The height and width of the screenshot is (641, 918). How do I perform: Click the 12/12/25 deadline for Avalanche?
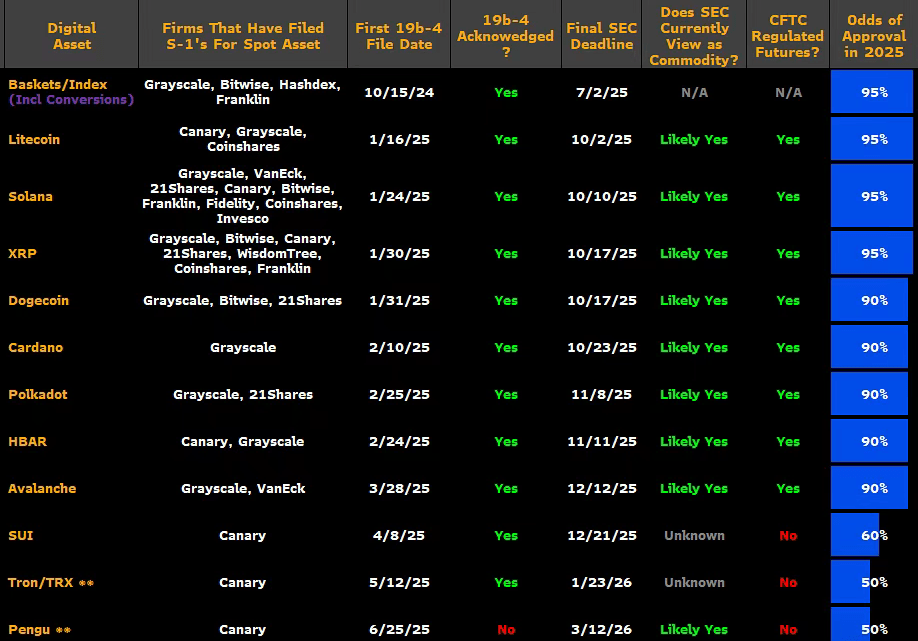click(601, 488)
